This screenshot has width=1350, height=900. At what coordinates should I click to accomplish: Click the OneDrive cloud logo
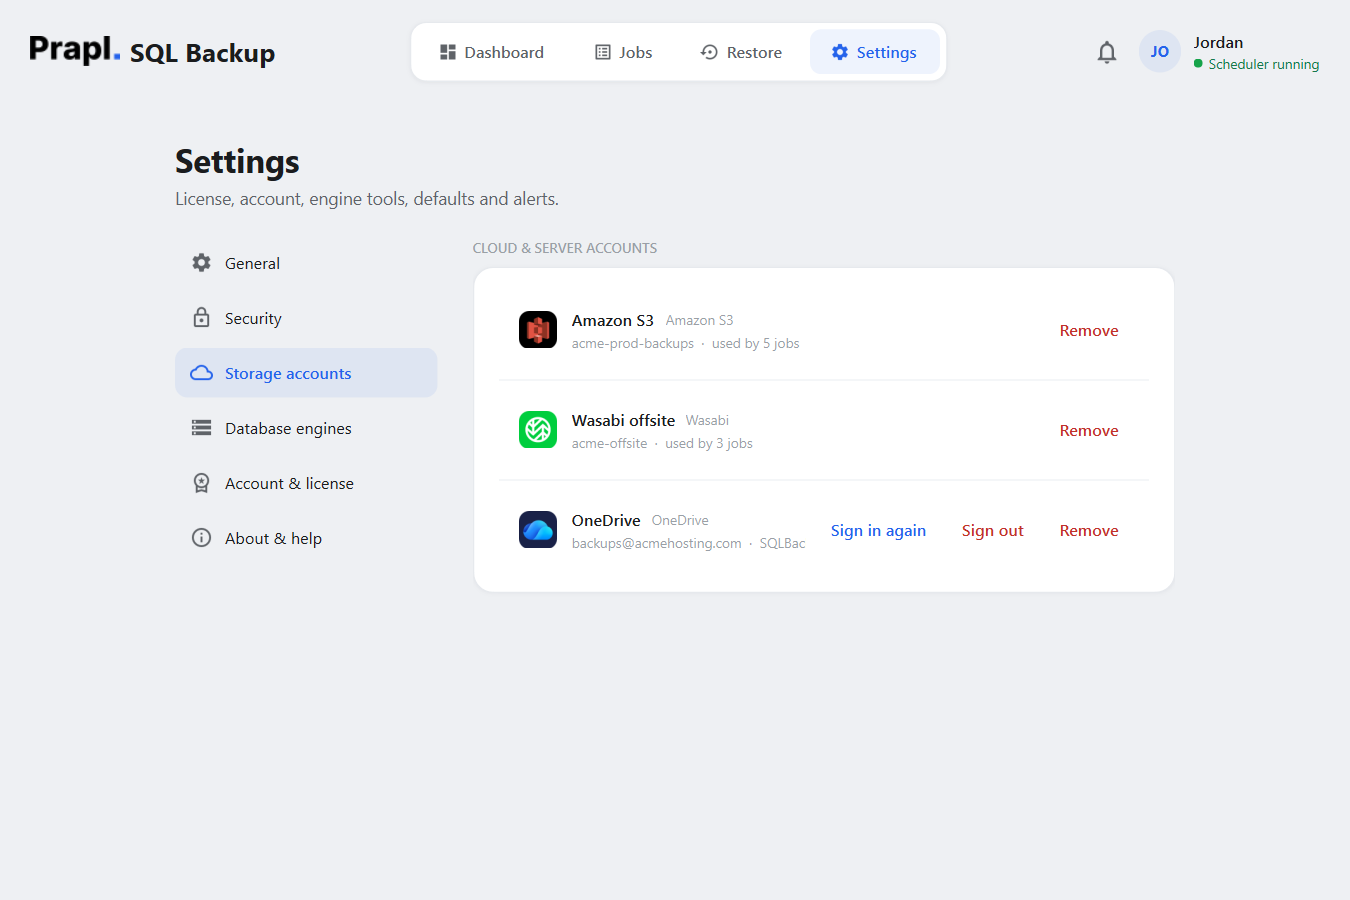click(x=538, y=530)
